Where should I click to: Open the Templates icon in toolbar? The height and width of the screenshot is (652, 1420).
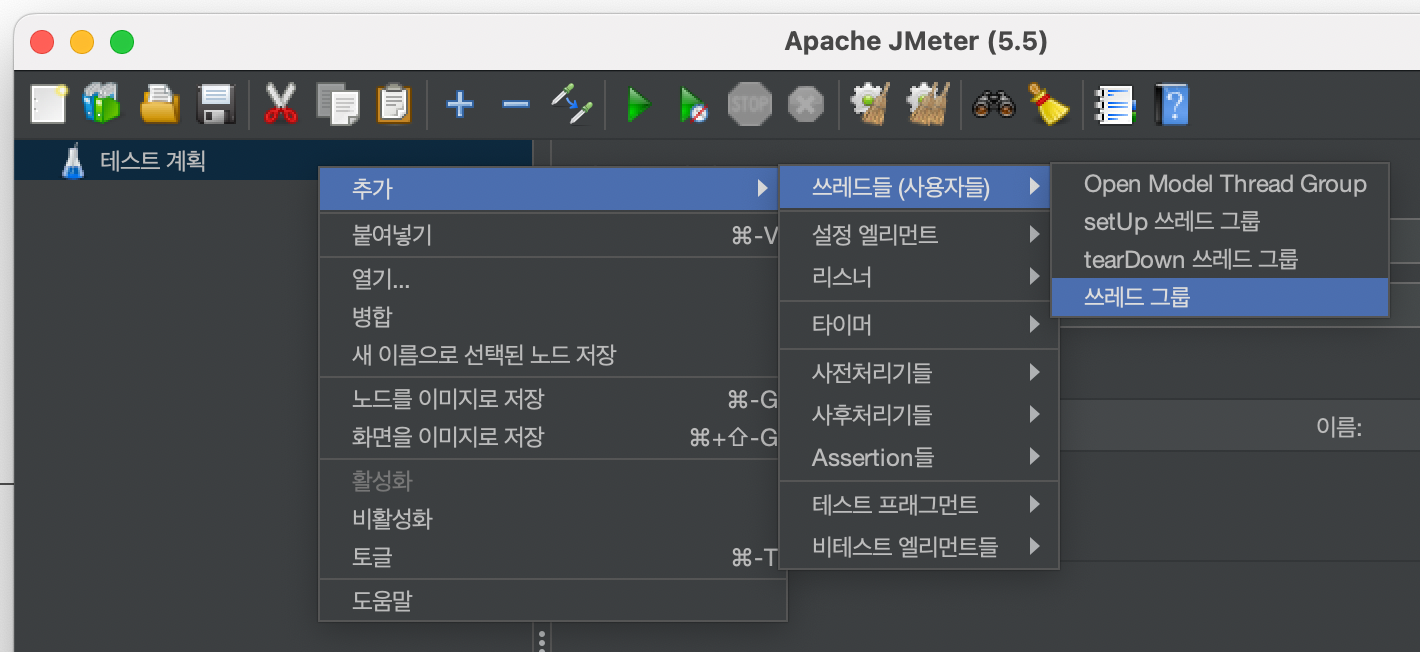101,103
